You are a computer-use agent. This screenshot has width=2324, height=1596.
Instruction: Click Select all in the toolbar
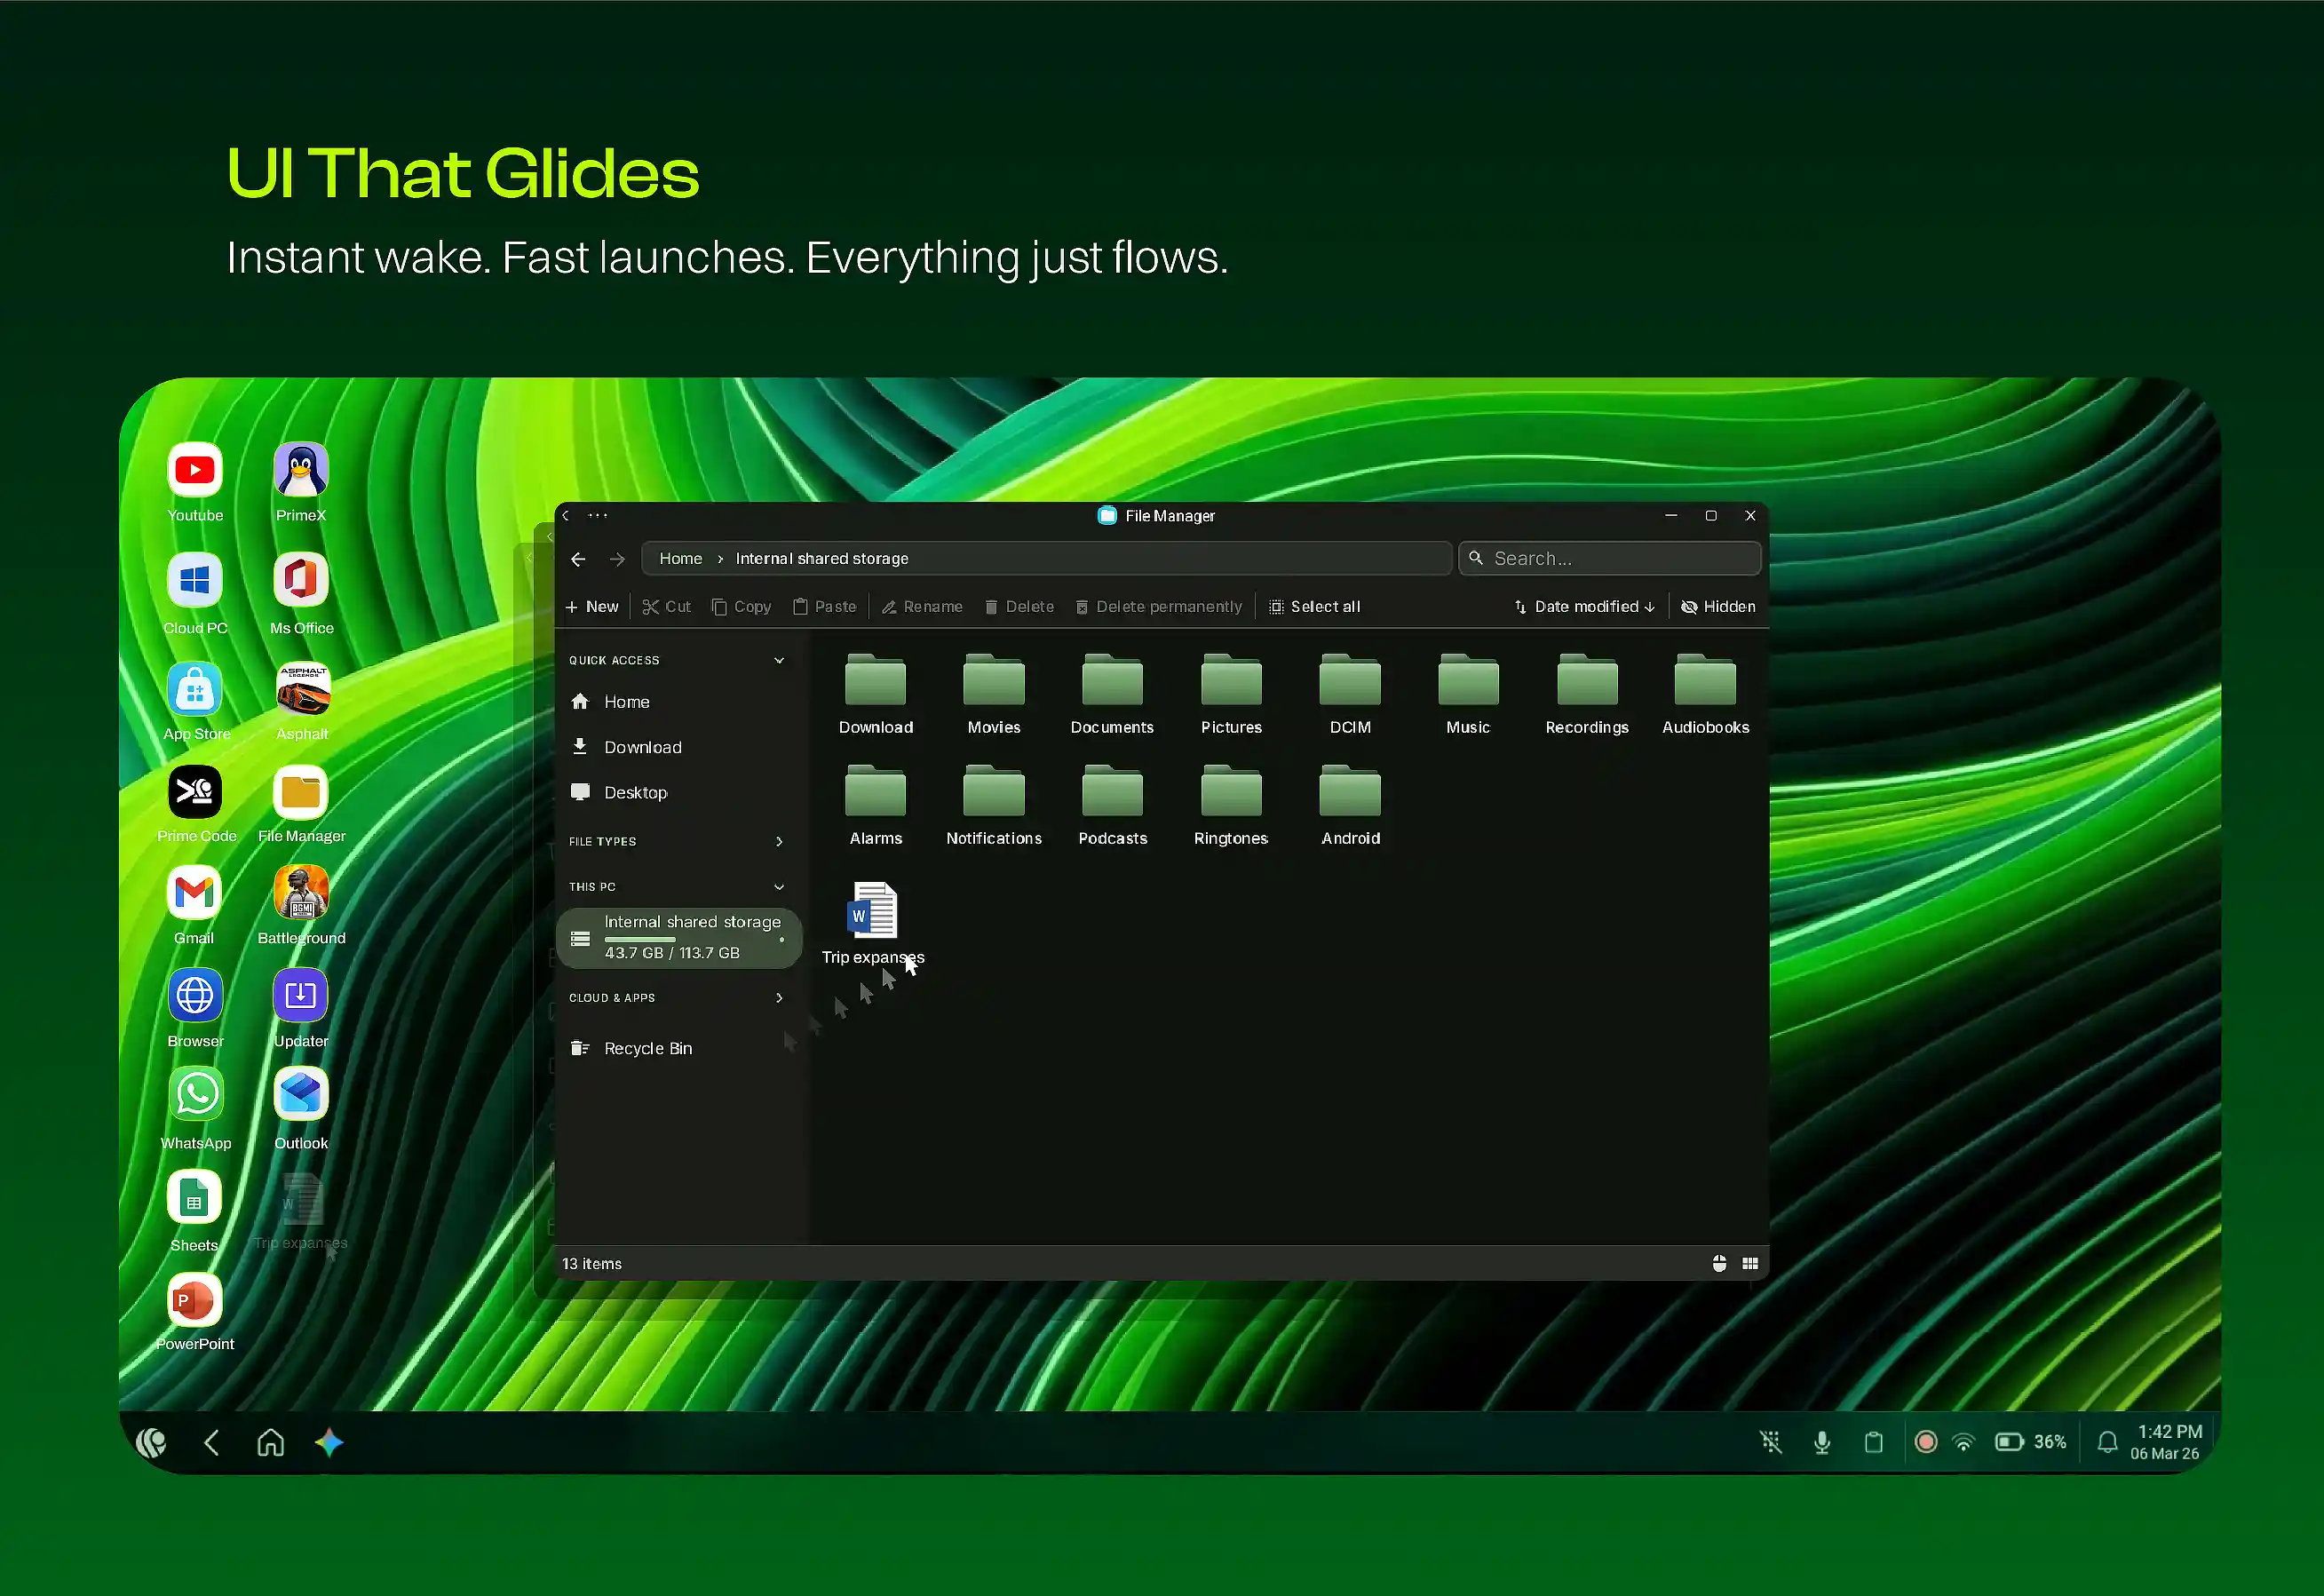click(x=1315, y=607)
